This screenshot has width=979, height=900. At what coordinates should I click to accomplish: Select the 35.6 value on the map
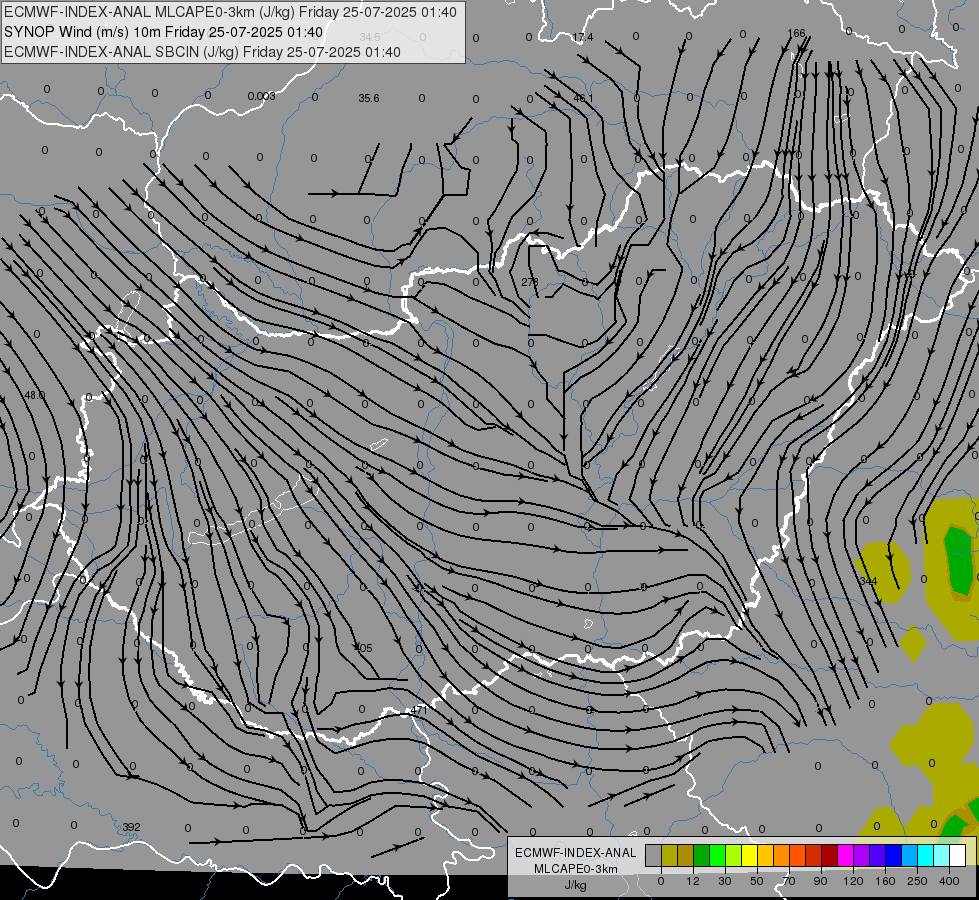[369, 98]
